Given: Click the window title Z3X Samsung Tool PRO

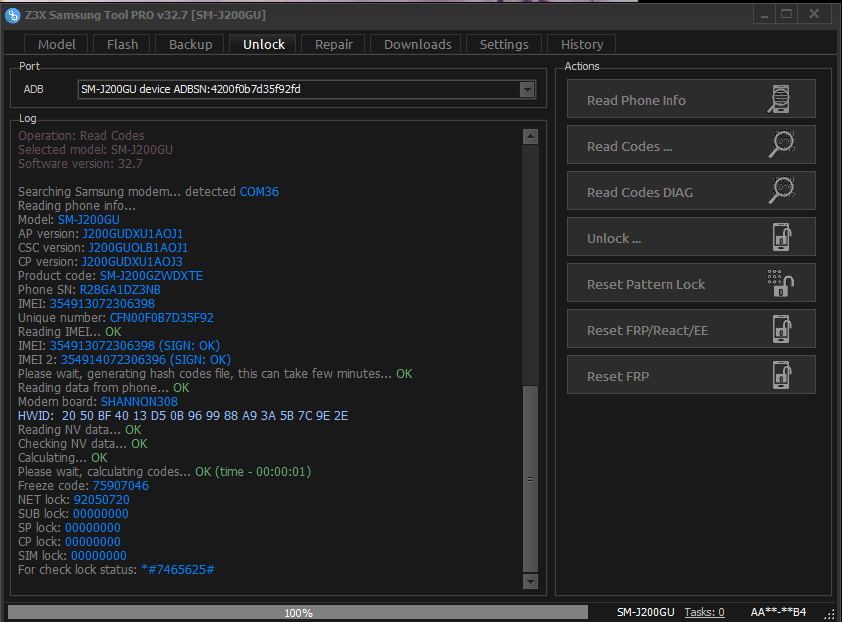Looking at the screenshot, I should [145, 15].
